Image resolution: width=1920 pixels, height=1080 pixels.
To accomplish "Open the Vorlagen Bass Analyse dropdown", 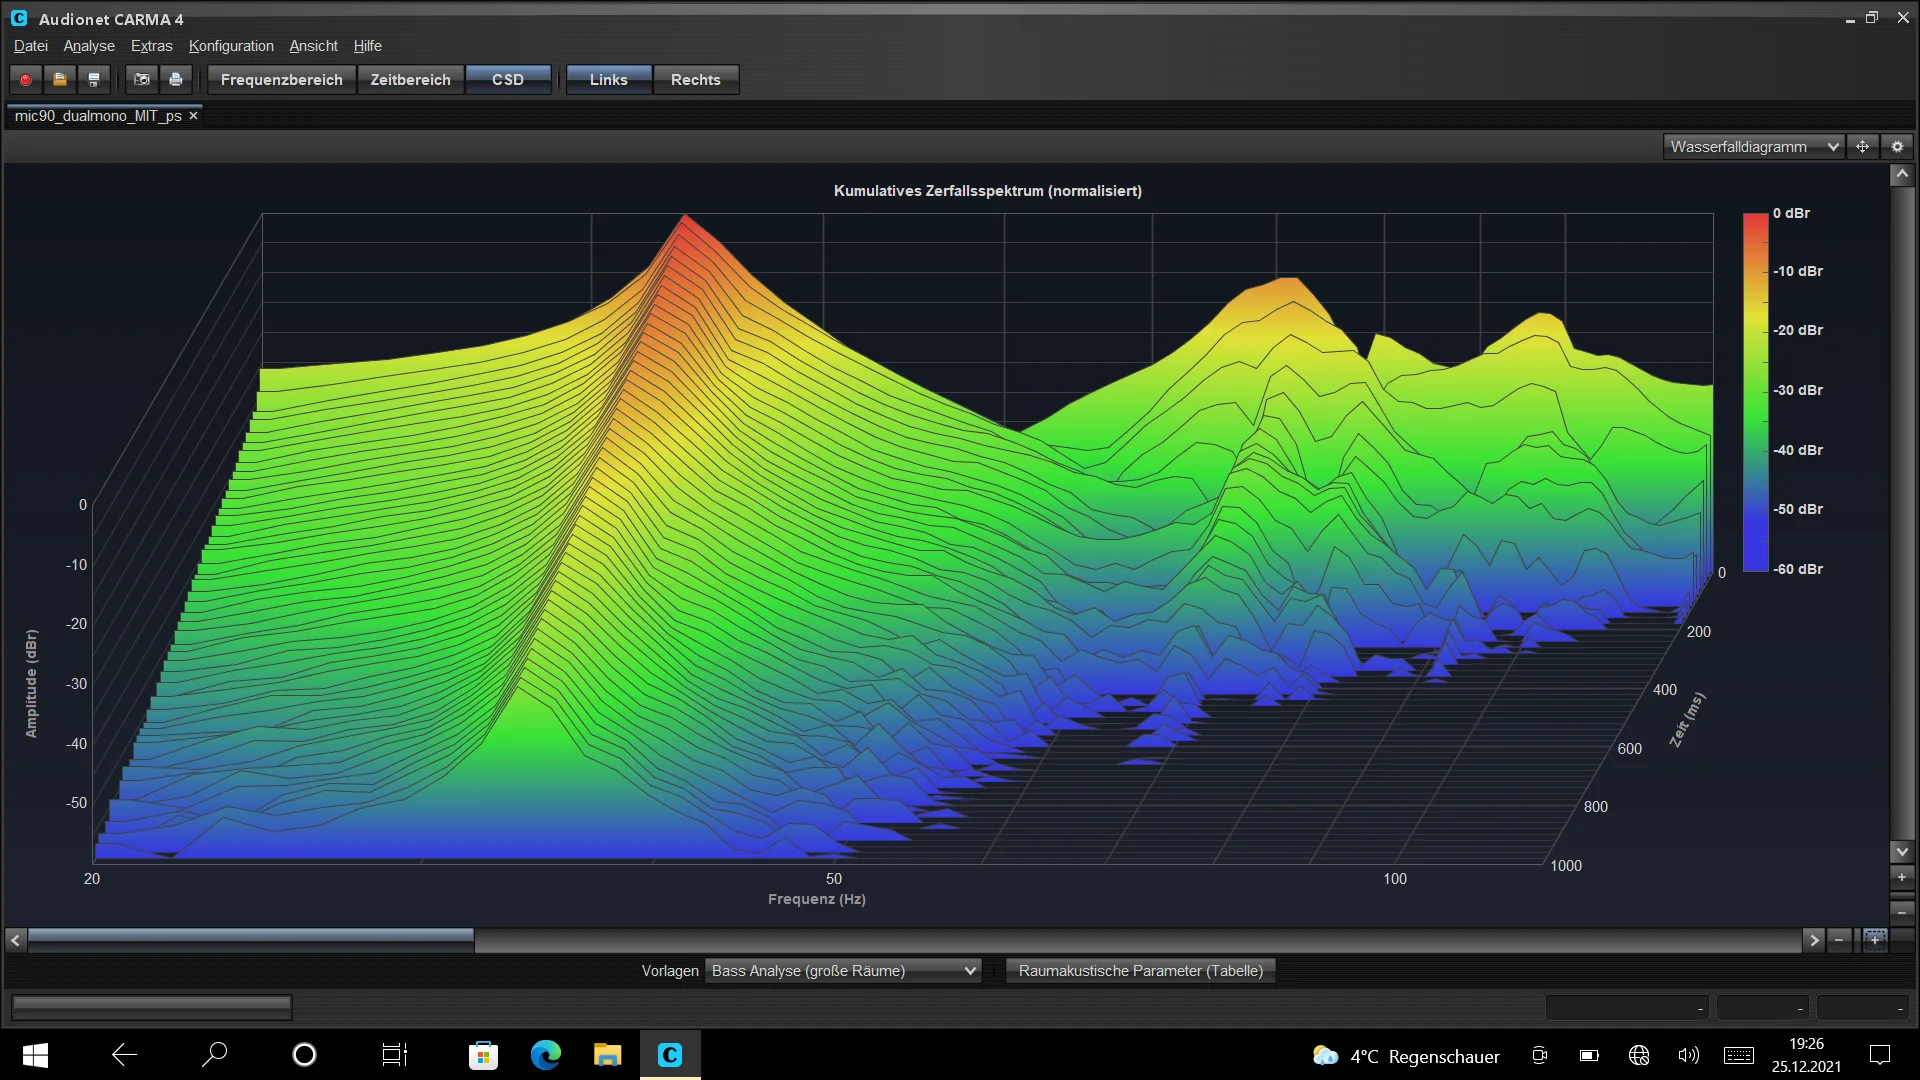I will 843,971.
